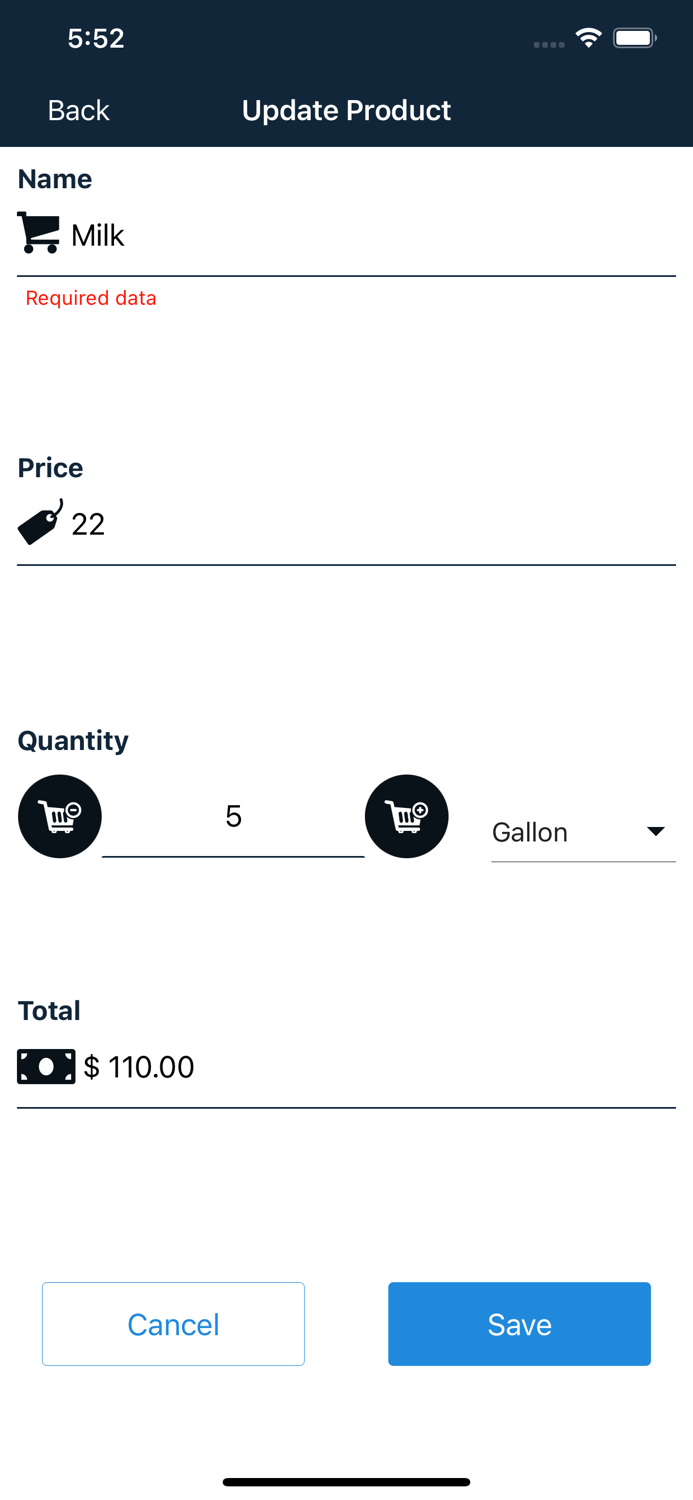
Task: Tap the red Required data message
Action: (x=91, y=298)
